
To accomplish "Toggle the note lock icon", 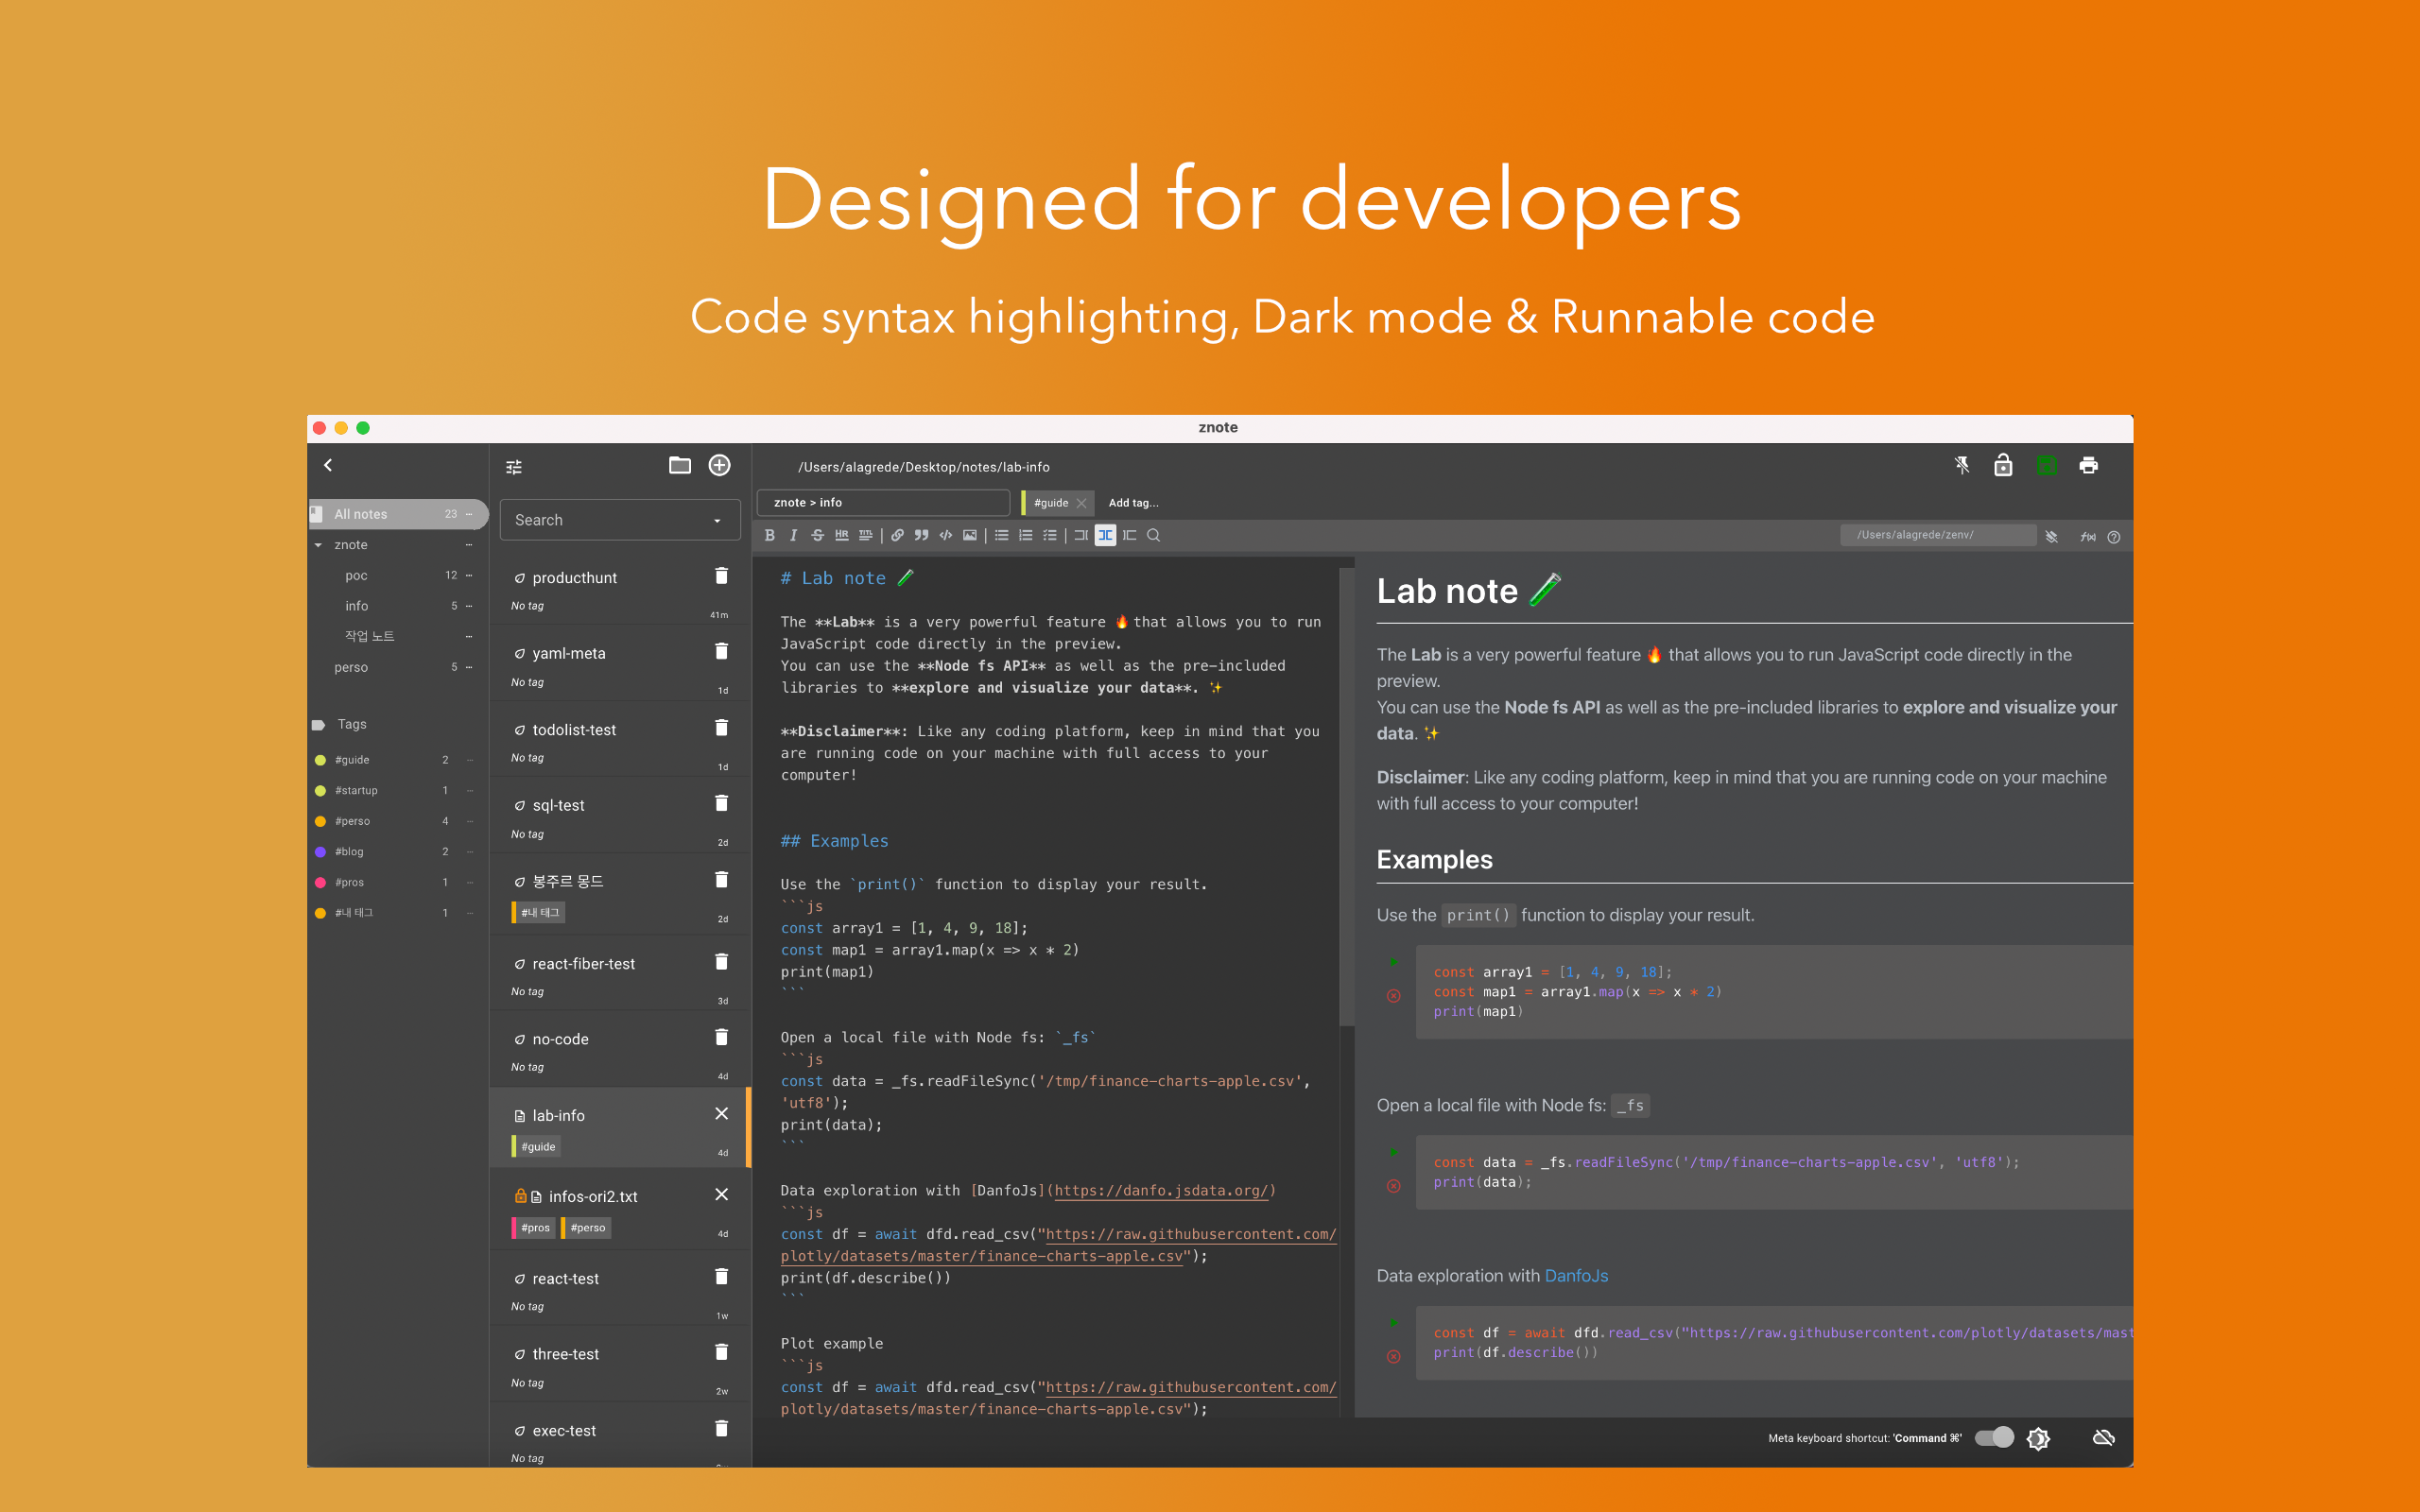I will pyautogui.click(x=2003, y=465).
